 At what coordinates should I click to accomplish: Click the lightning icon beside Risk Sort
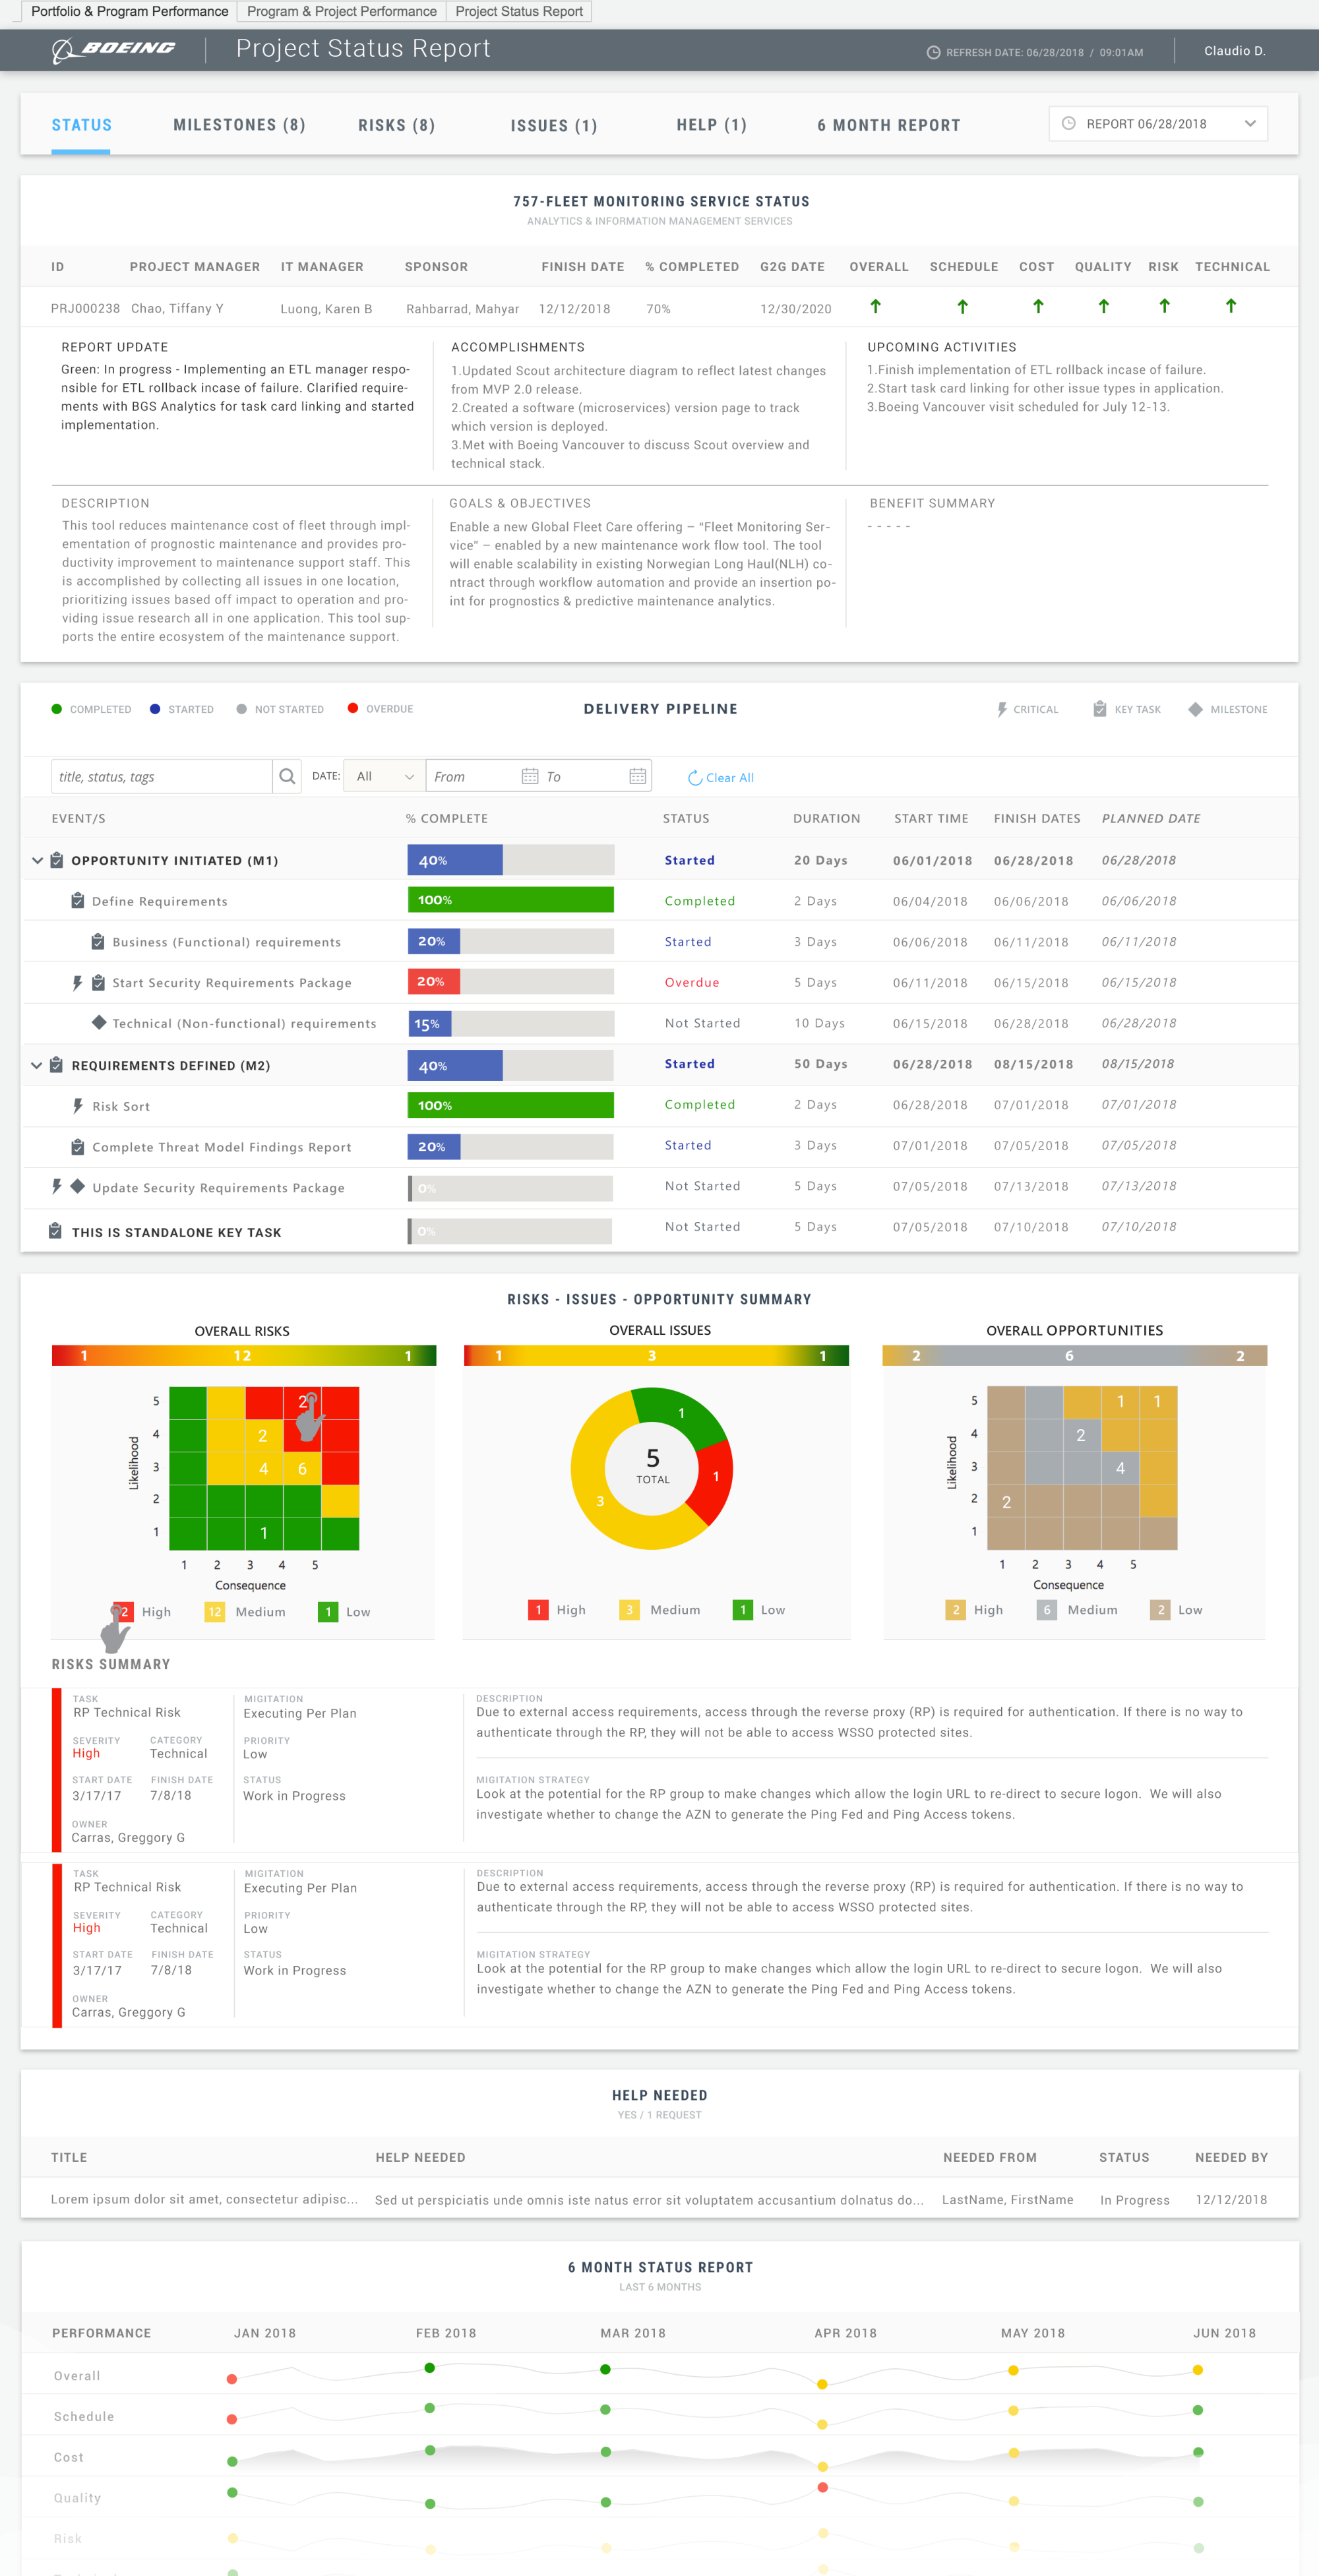coord(77,1106)
